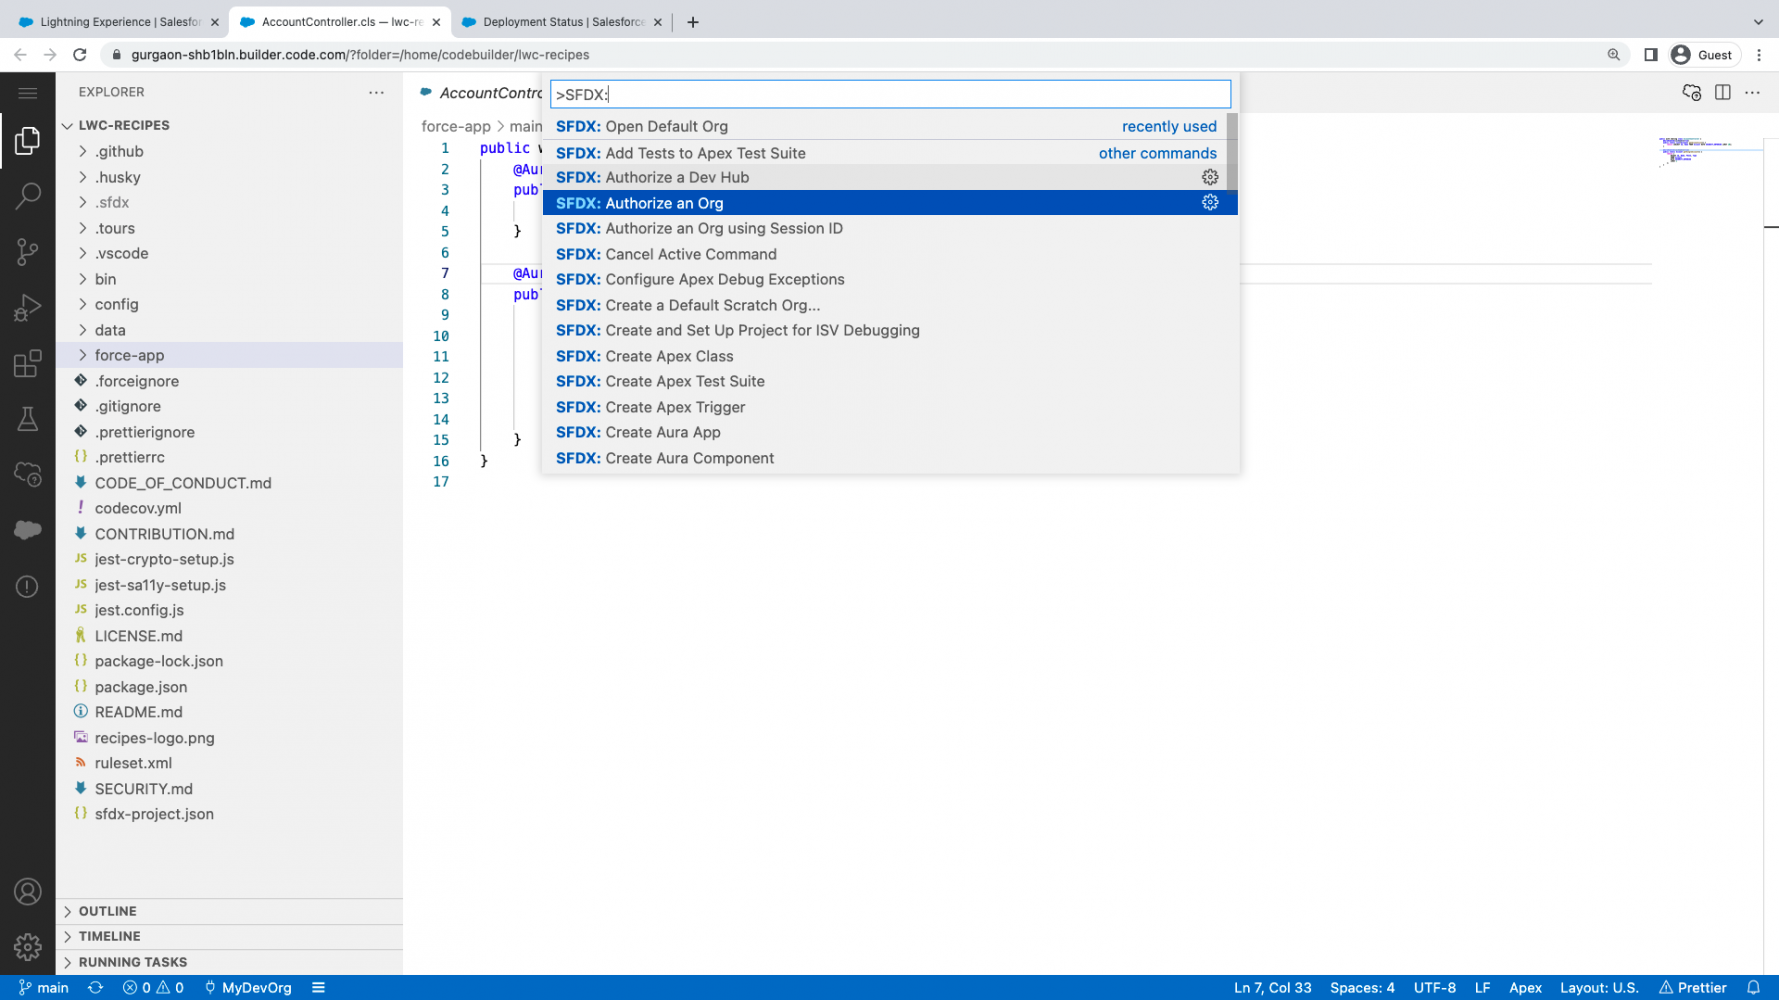
Task: Click the Guest profile button
Action: click(x=1702, y=55)
